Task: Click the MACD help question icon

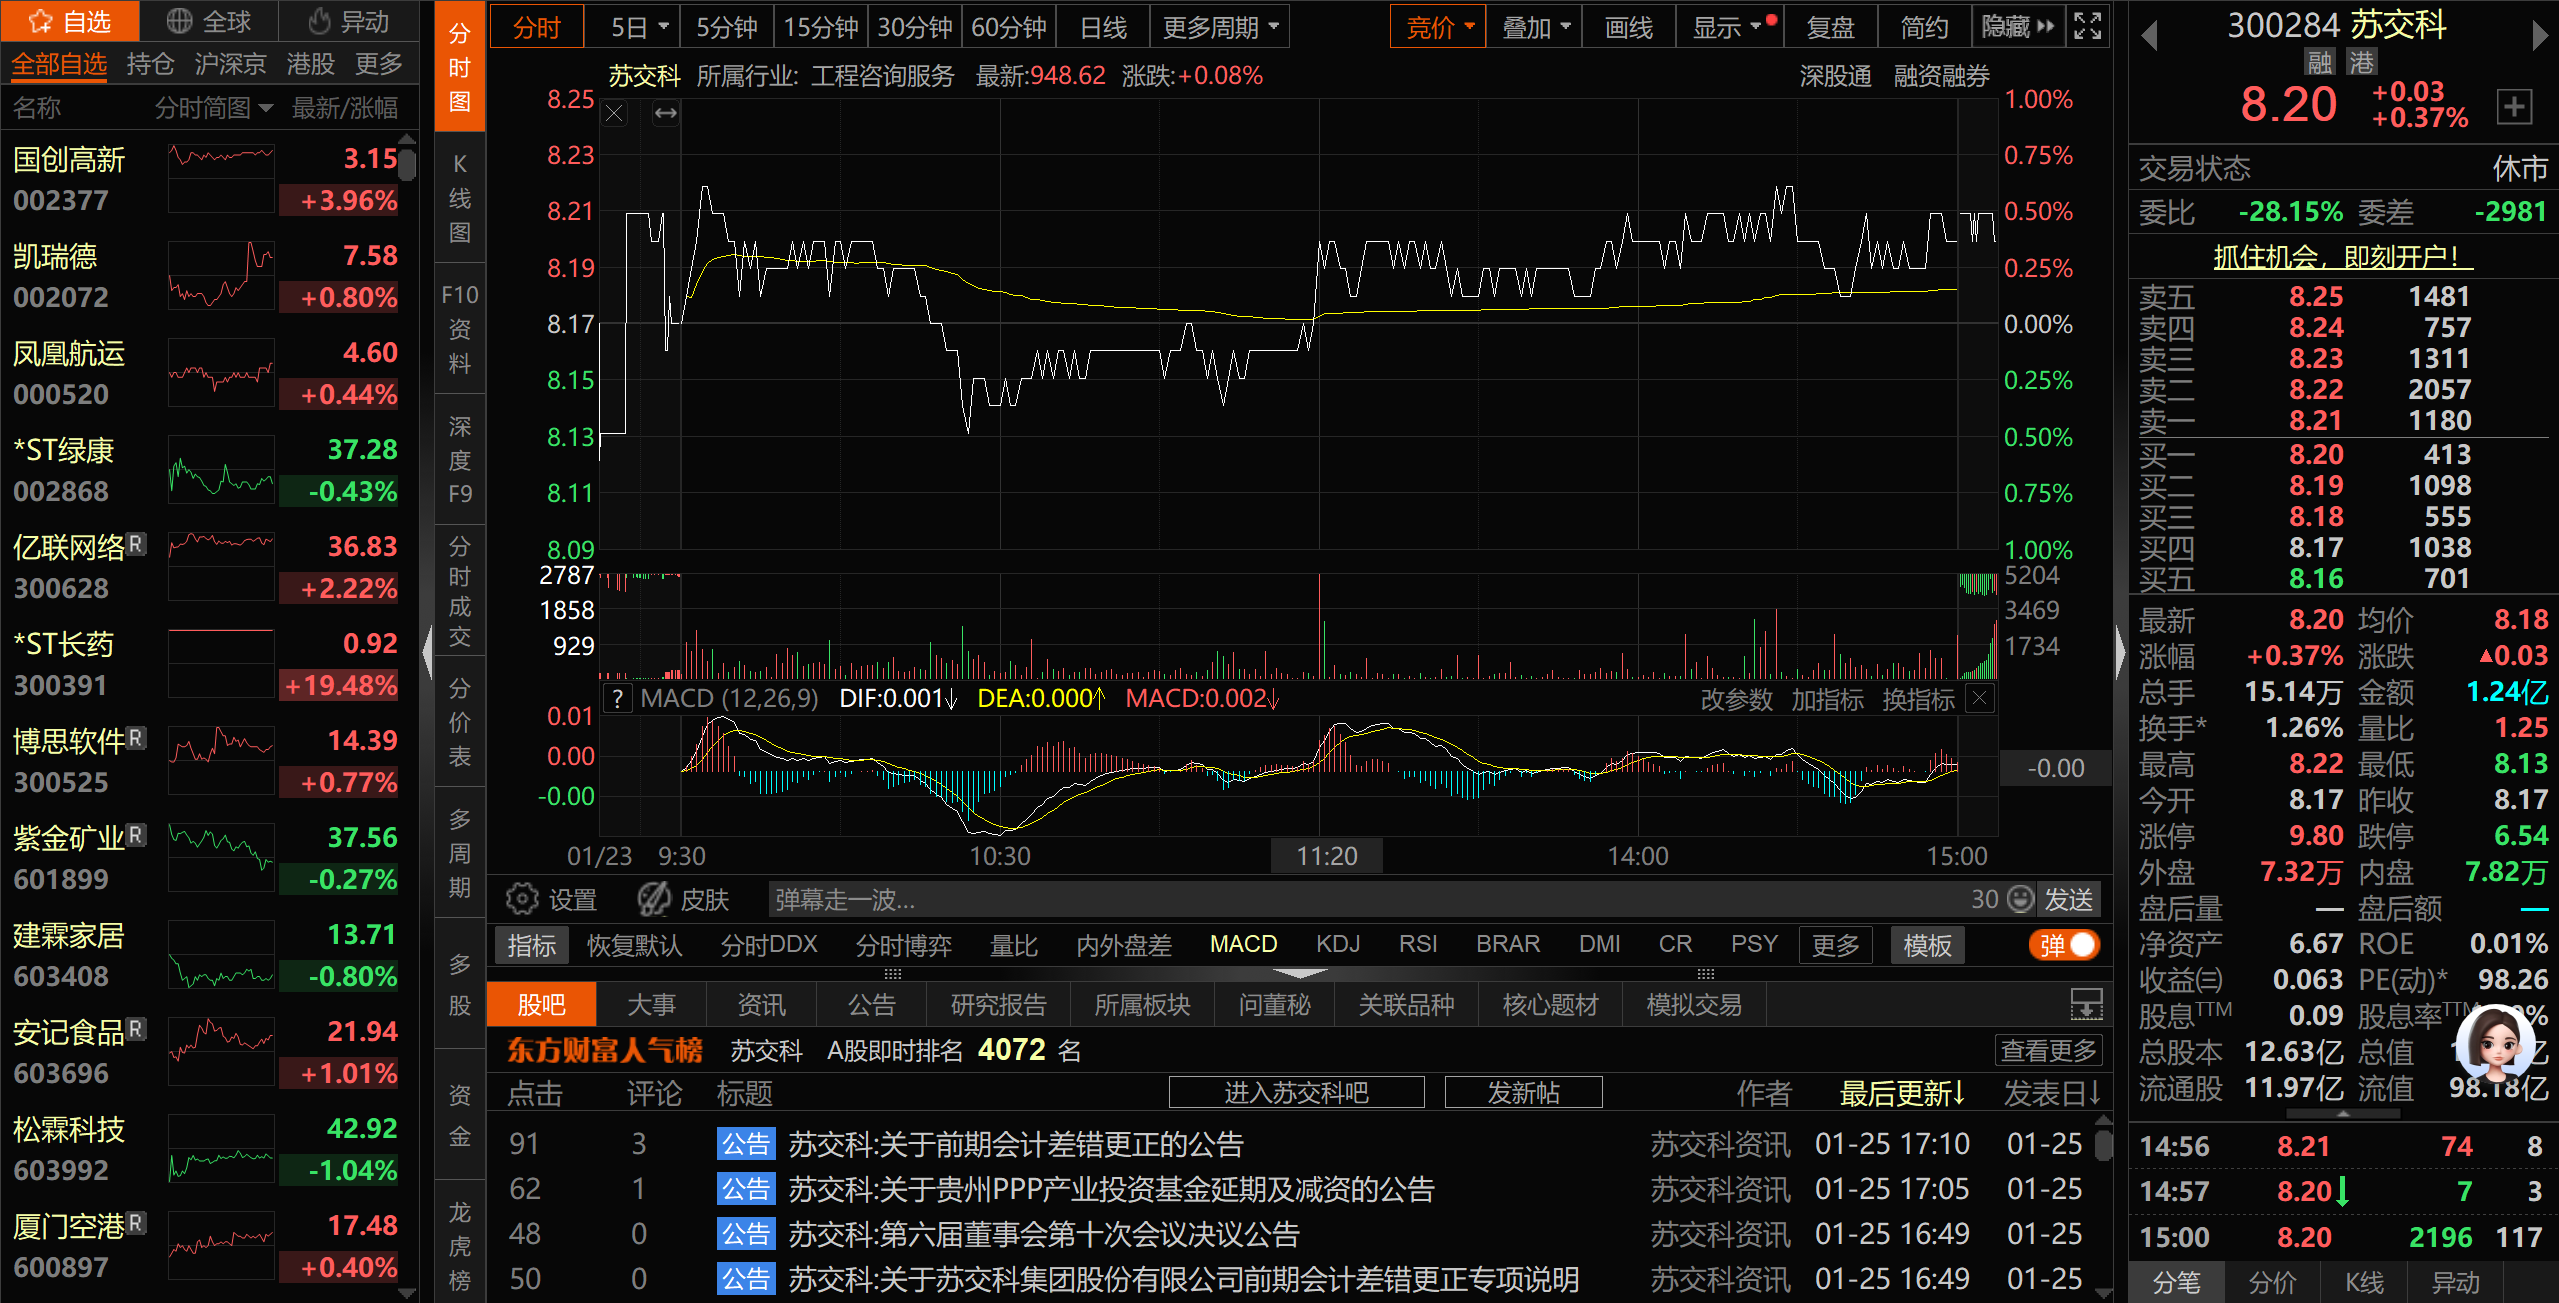Action: [618, 699]
